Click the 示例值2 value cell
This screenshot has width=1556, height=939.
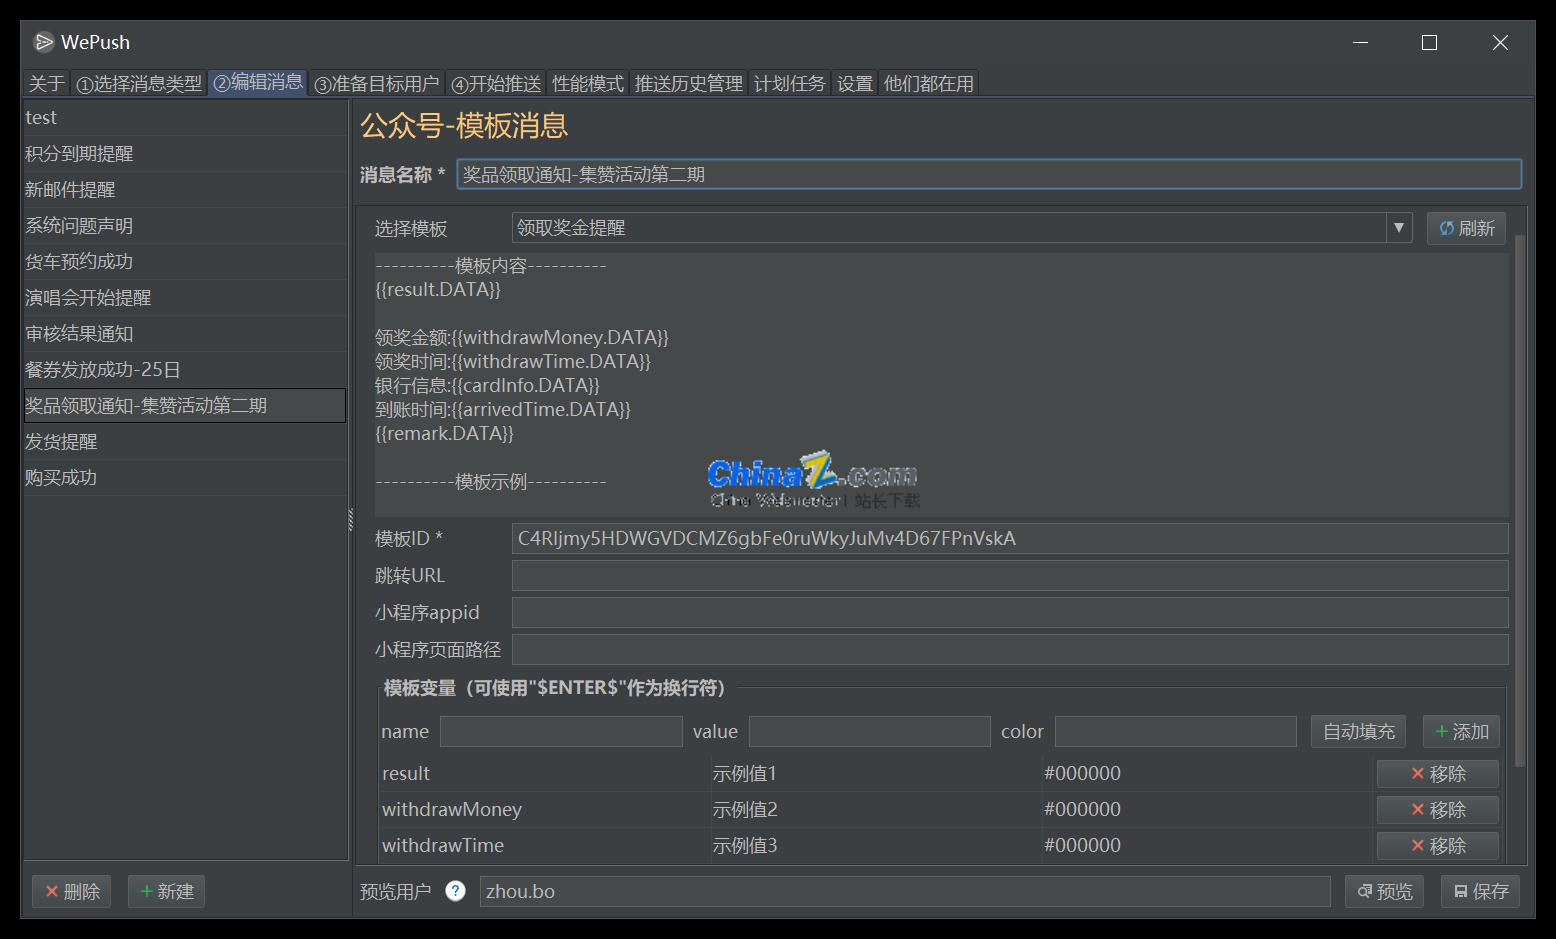pos(875,809)
